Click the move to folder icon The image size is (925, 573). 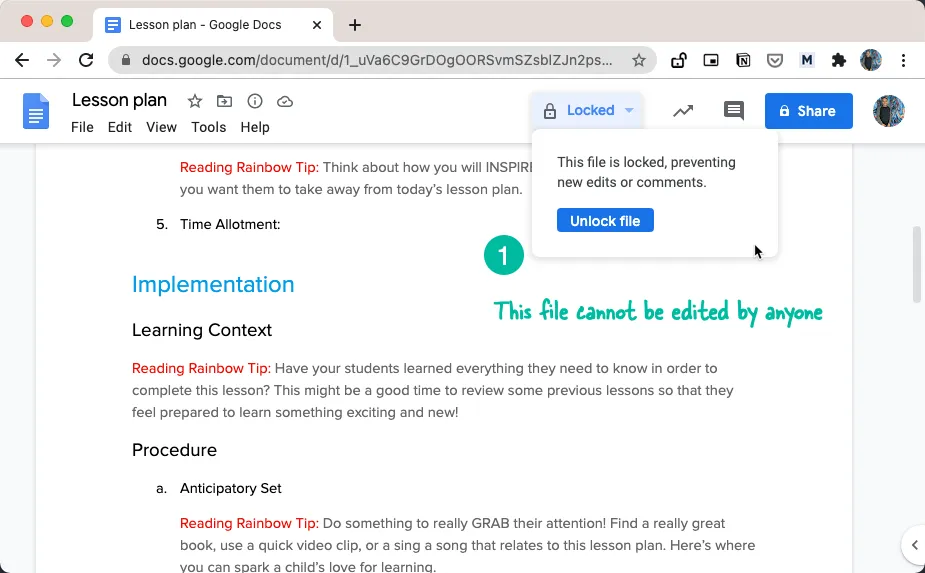[x=225, y=101]
